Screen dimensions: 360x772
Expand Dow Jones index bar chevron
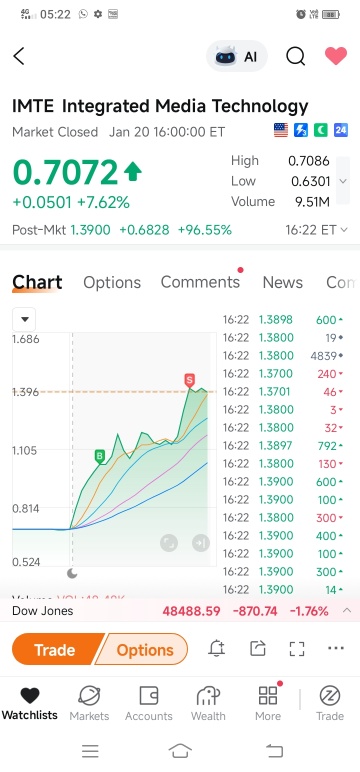[347, 611]
